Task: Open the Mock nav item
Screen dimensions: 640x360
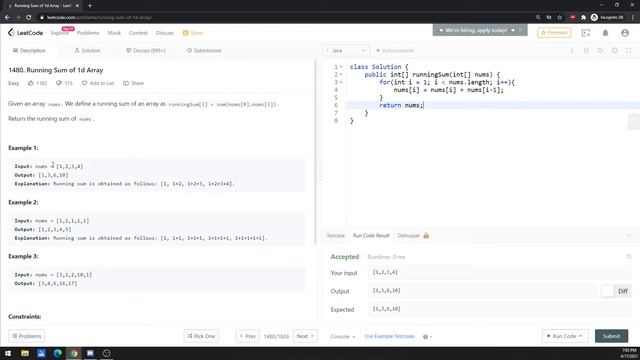Action: click(x=114, y=33)
